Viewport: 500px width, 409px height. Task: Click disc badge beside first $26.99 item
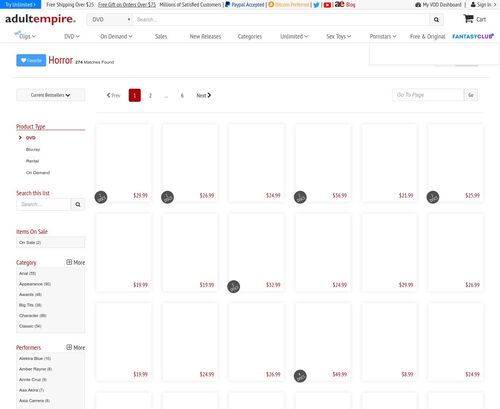pyautogui.click(x=167, y=197)
